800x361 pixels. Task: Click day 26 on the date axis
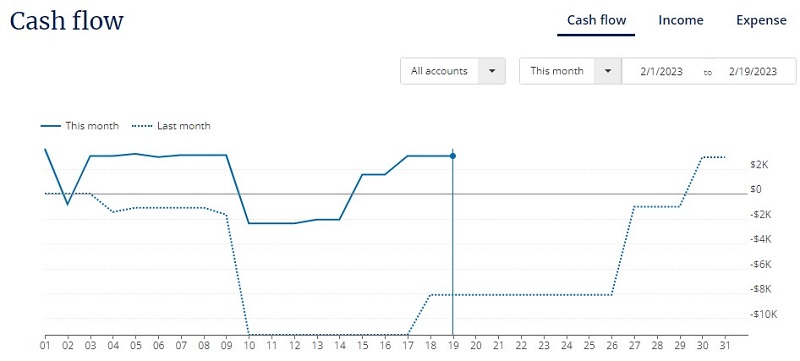click(x=612, y=346)
